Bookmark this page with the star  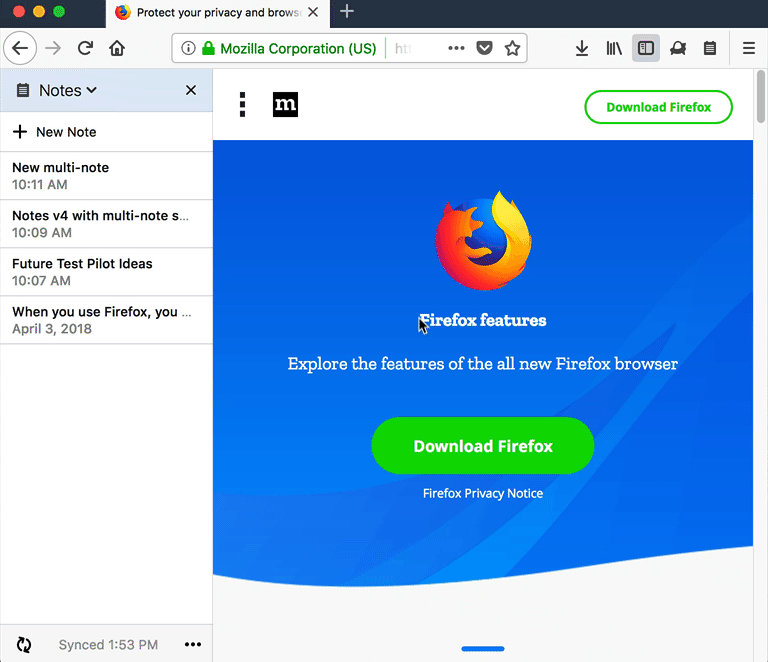[512, 48]
